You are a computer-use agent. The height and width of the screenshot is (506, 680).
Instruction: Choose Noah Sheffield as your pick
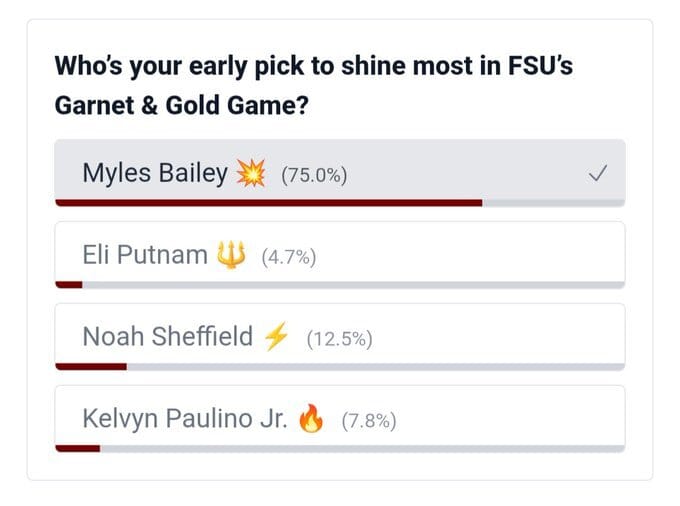tap(340, 337)
